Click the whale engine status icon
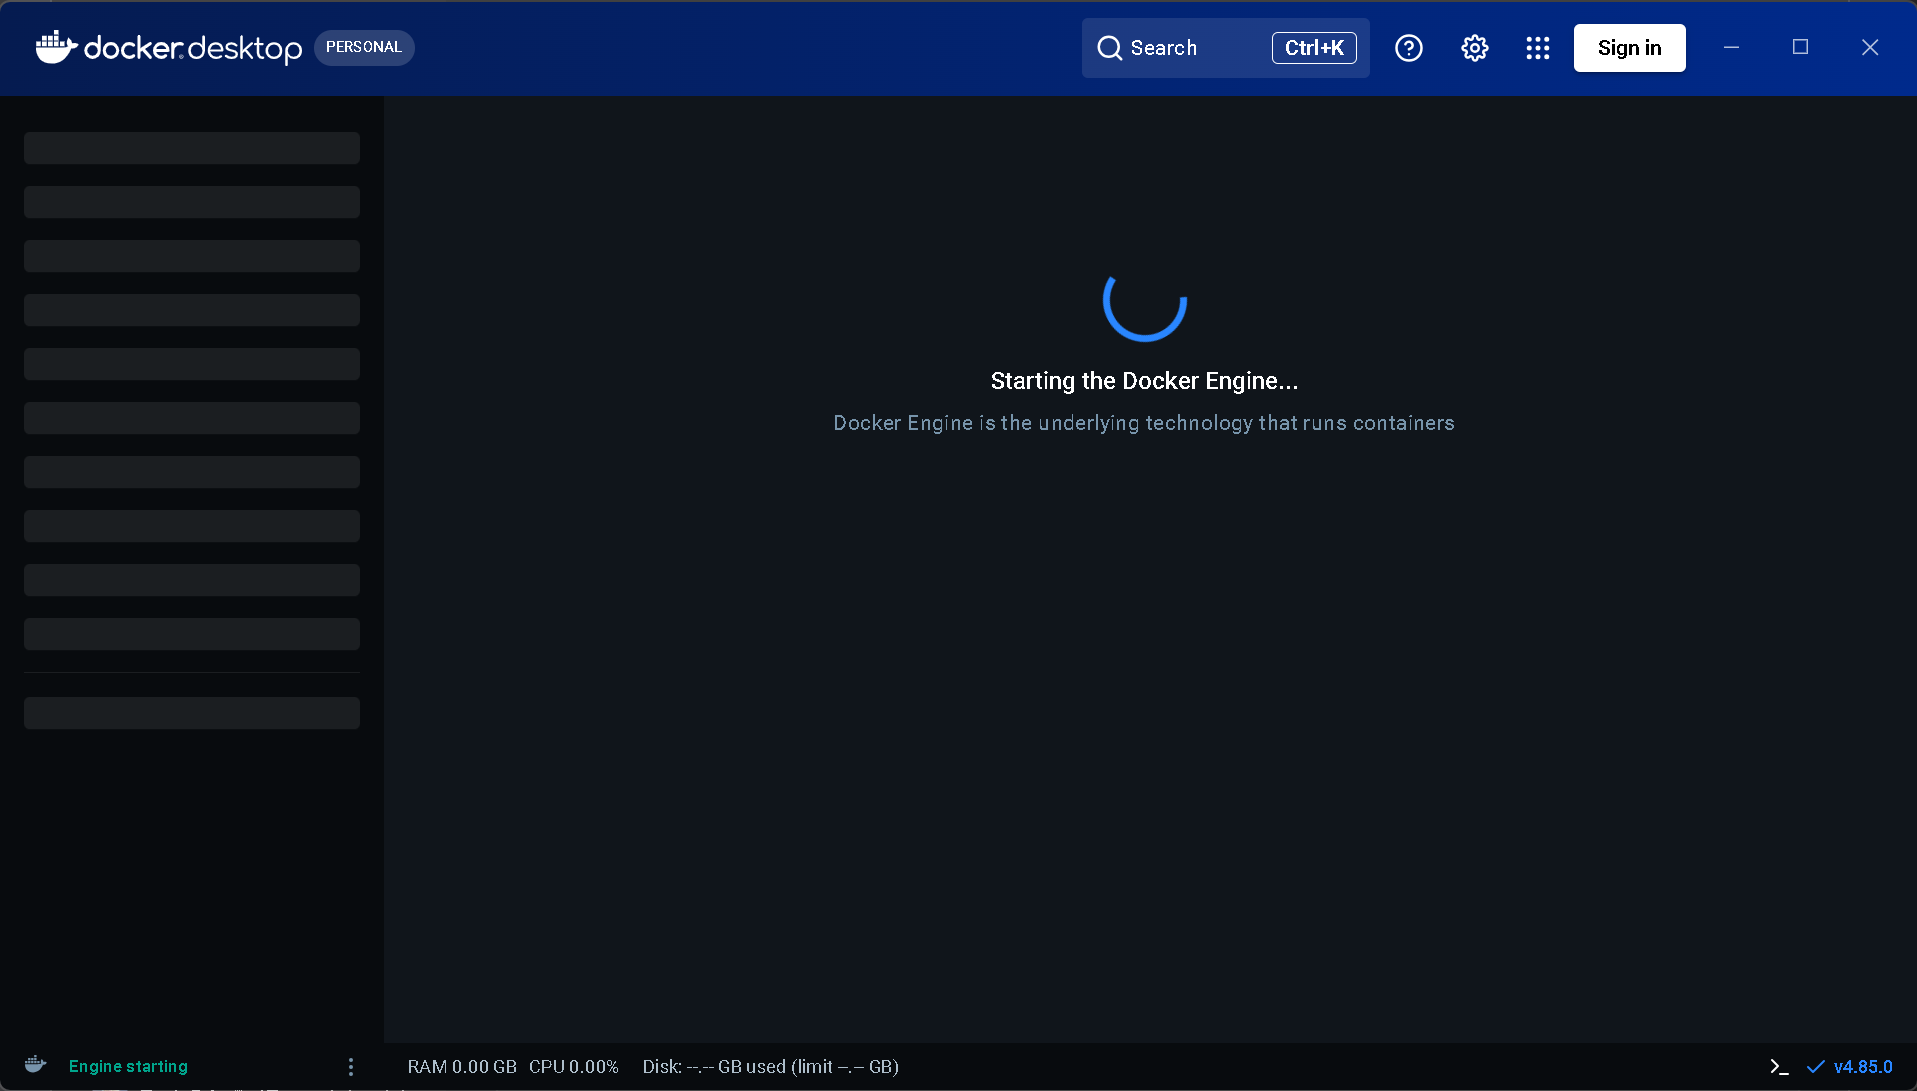 (35, 1064)
